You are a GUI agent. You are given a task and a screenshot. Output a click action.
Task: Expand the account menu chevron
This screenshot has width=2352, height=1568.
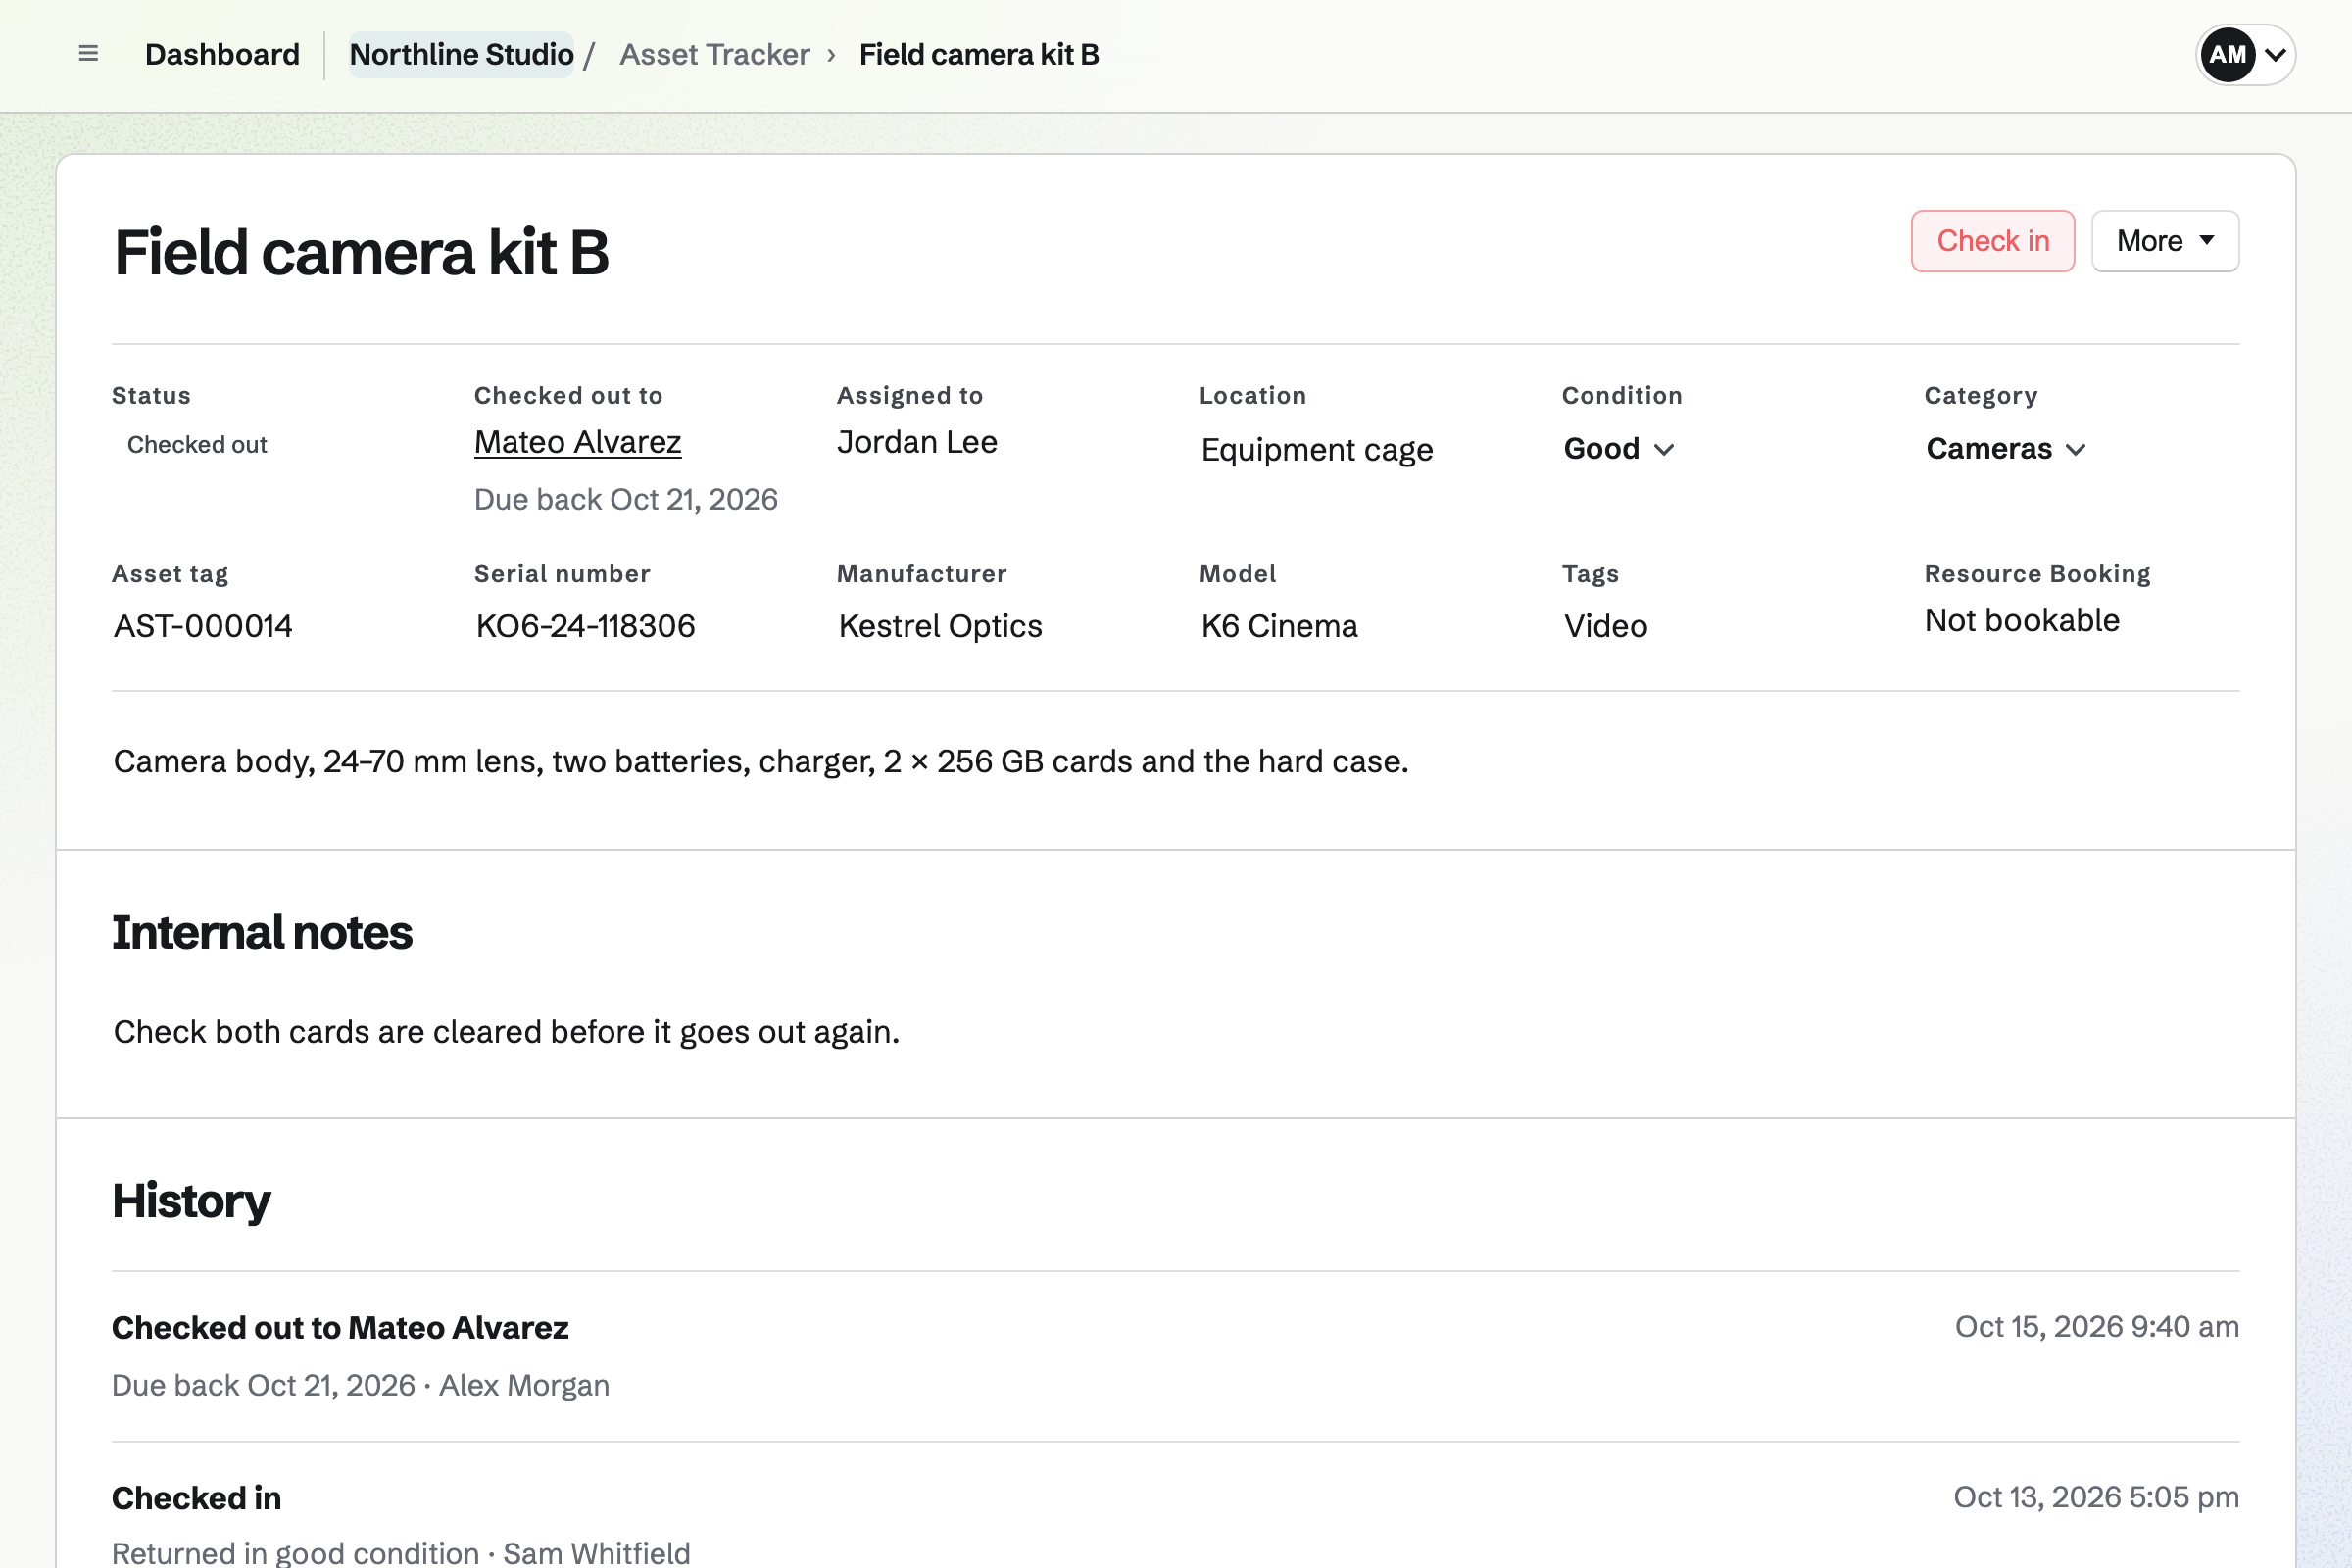tap(2275, 55)
